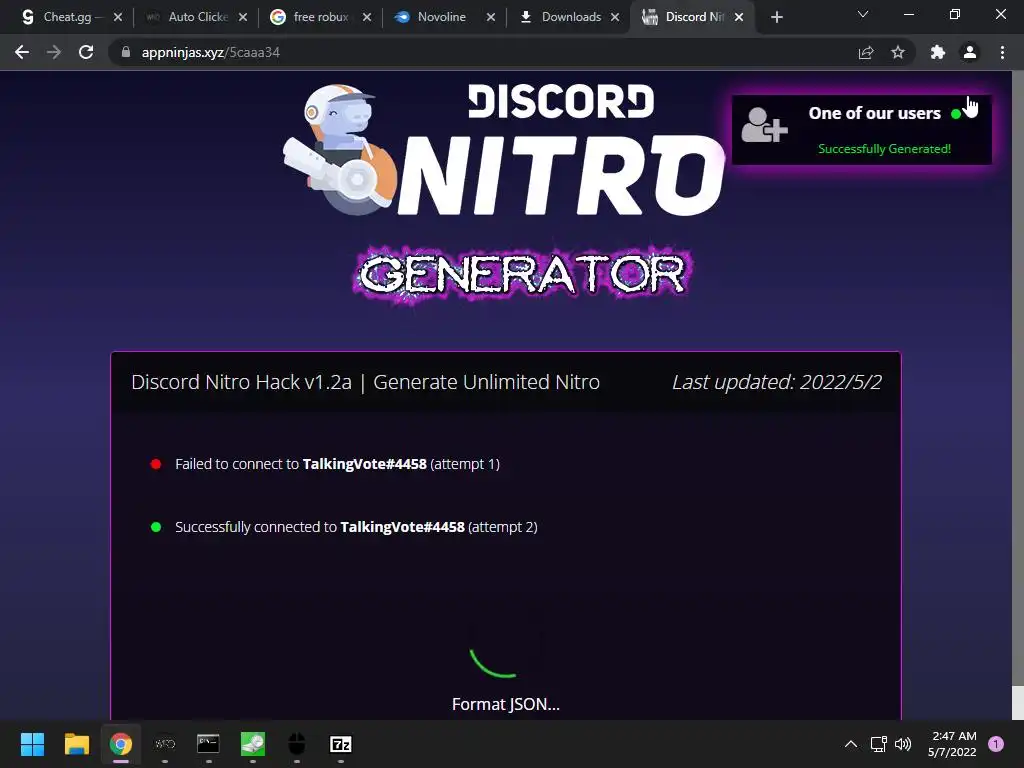Image resolution: width=1024 pixels, height=768 pixels.
Task: Open 7-Zip from the taskbar
Action: click(x=340, y=744)
